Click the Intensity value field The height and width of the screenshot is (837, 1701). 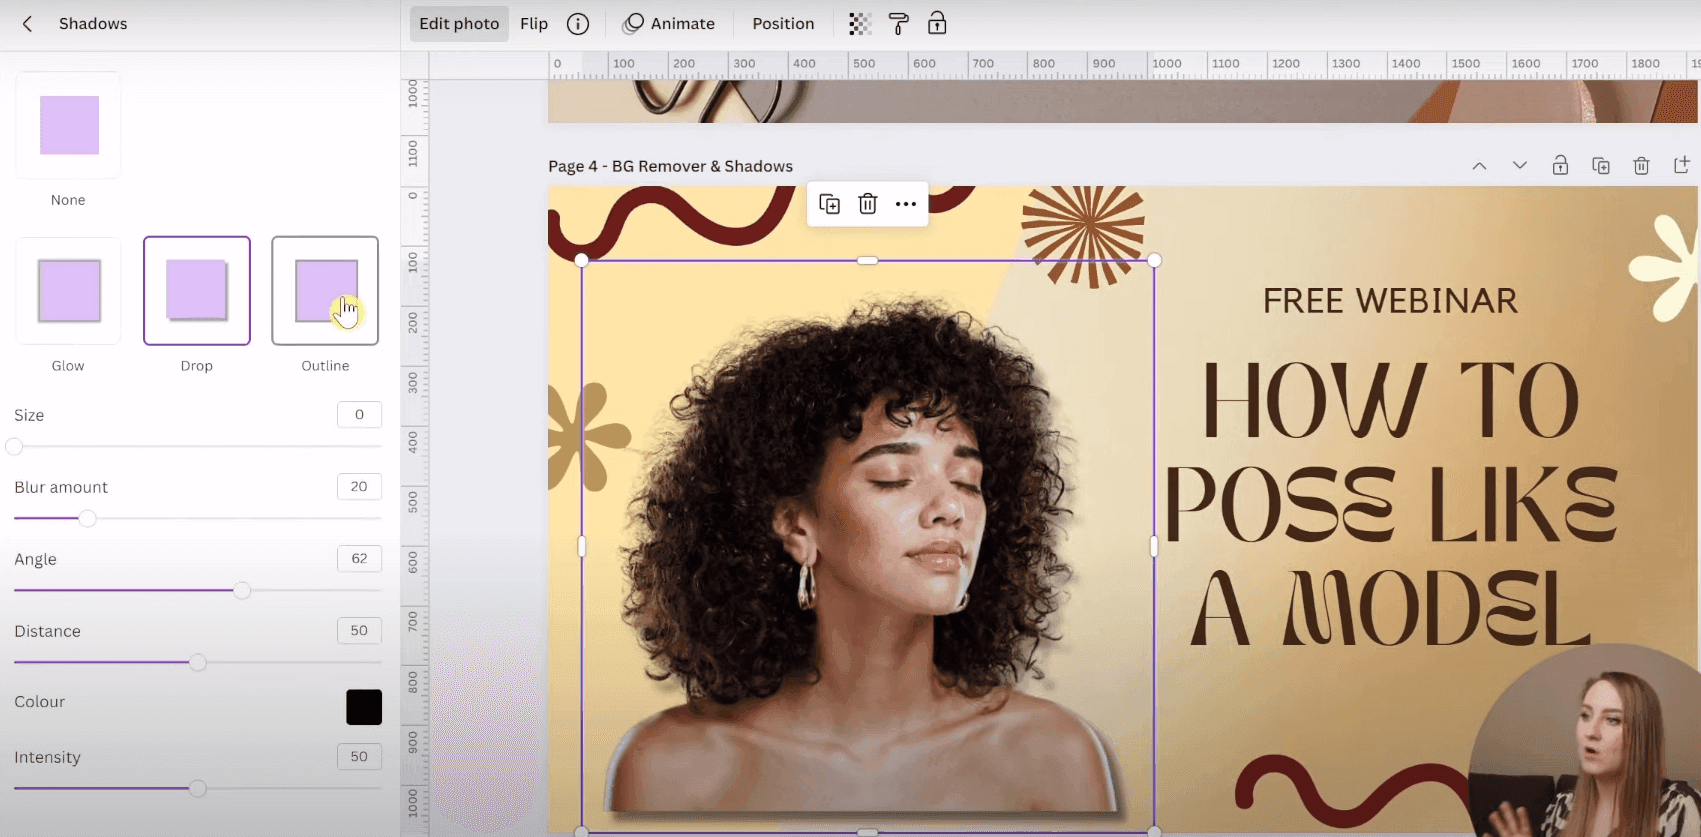tap(359, 757)
